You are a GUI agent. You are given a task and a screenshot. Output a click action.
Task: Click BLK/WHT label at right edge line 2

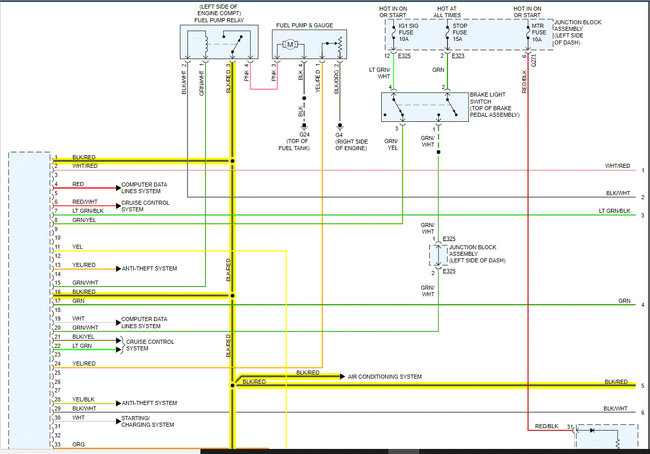coord(618,193)
